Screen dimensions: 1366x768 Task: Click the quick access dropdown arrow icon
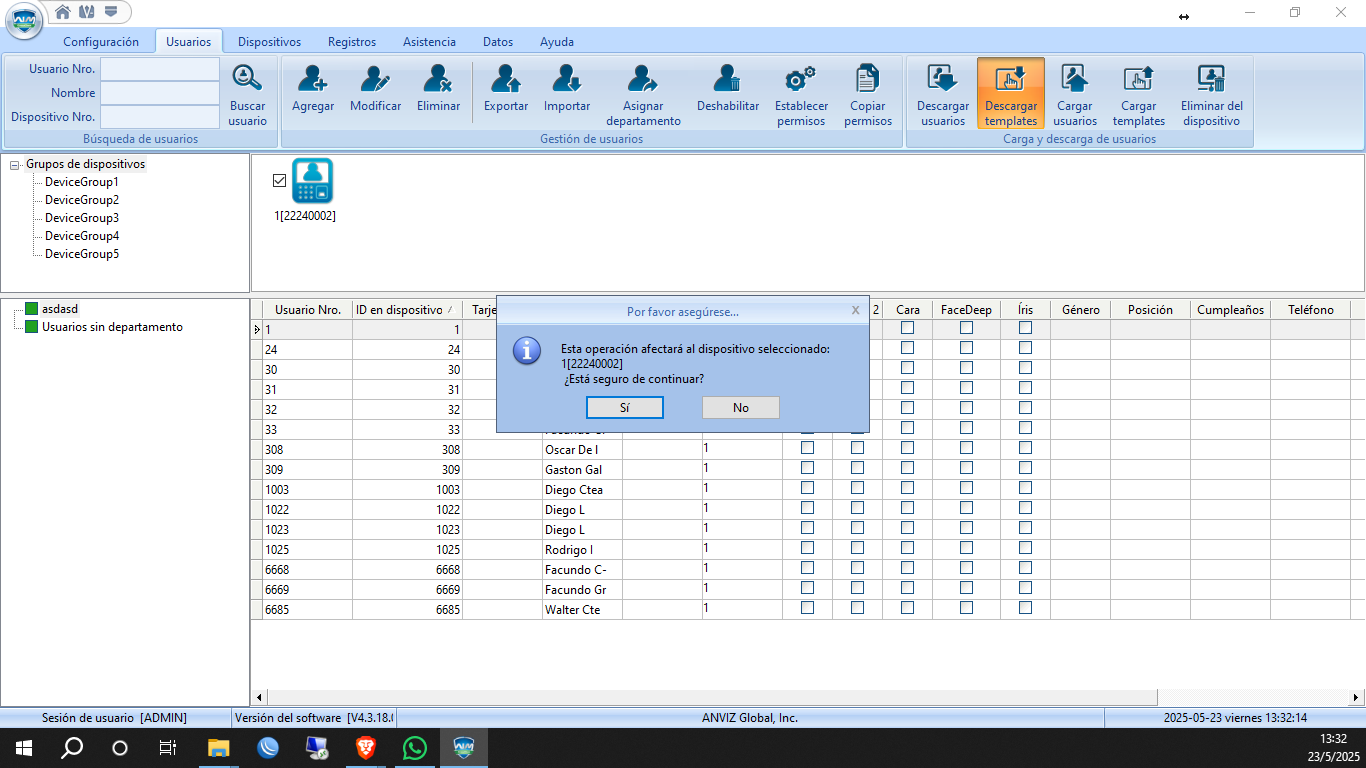click(x=110, y=12)
